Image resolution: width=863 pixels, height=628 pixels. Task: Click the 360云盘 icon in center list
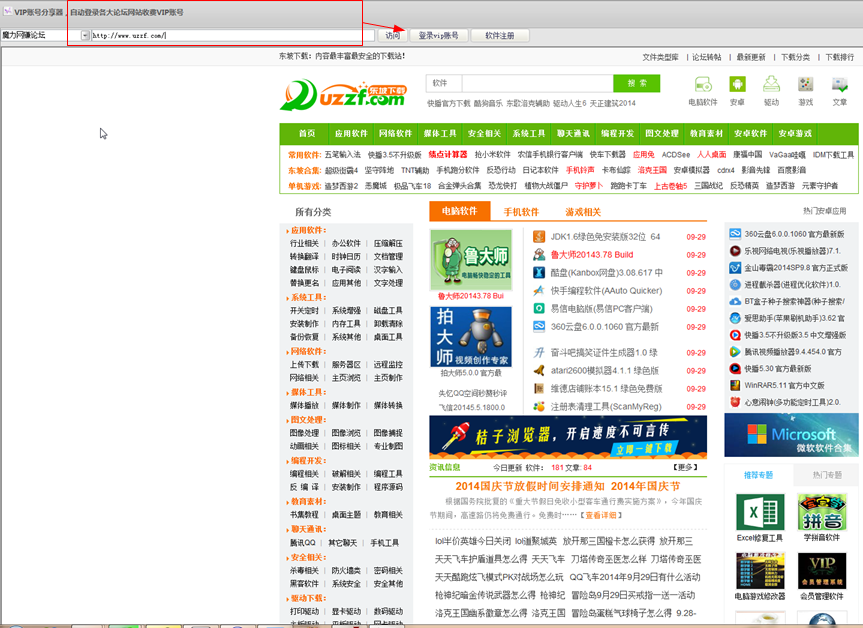[x=539, y=326]
